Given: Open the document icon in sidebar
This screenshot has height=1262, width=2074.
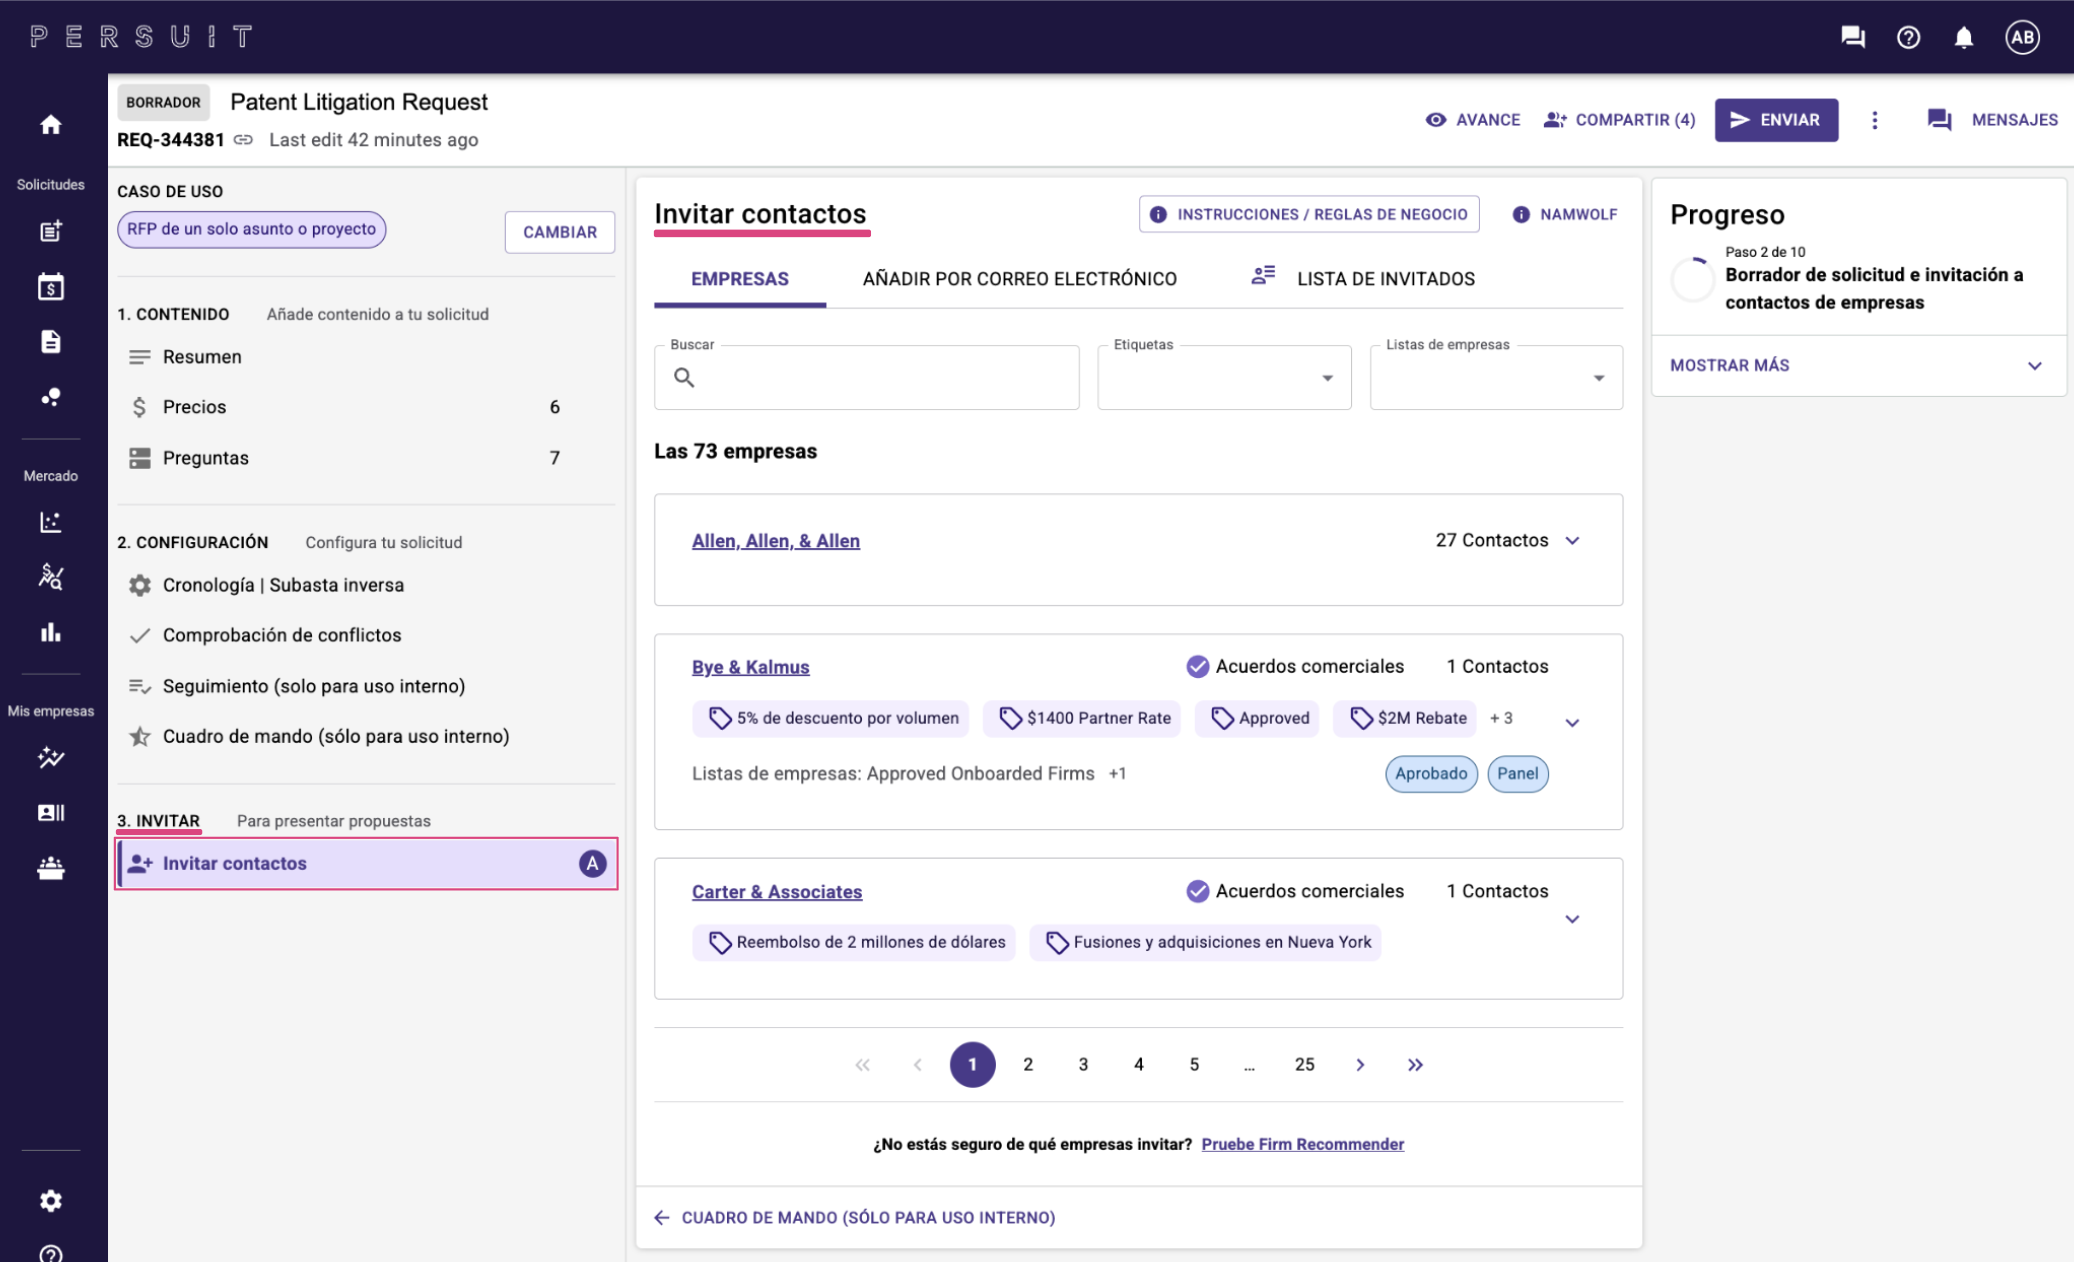Looking at the screenshot, I should [51, 342].
